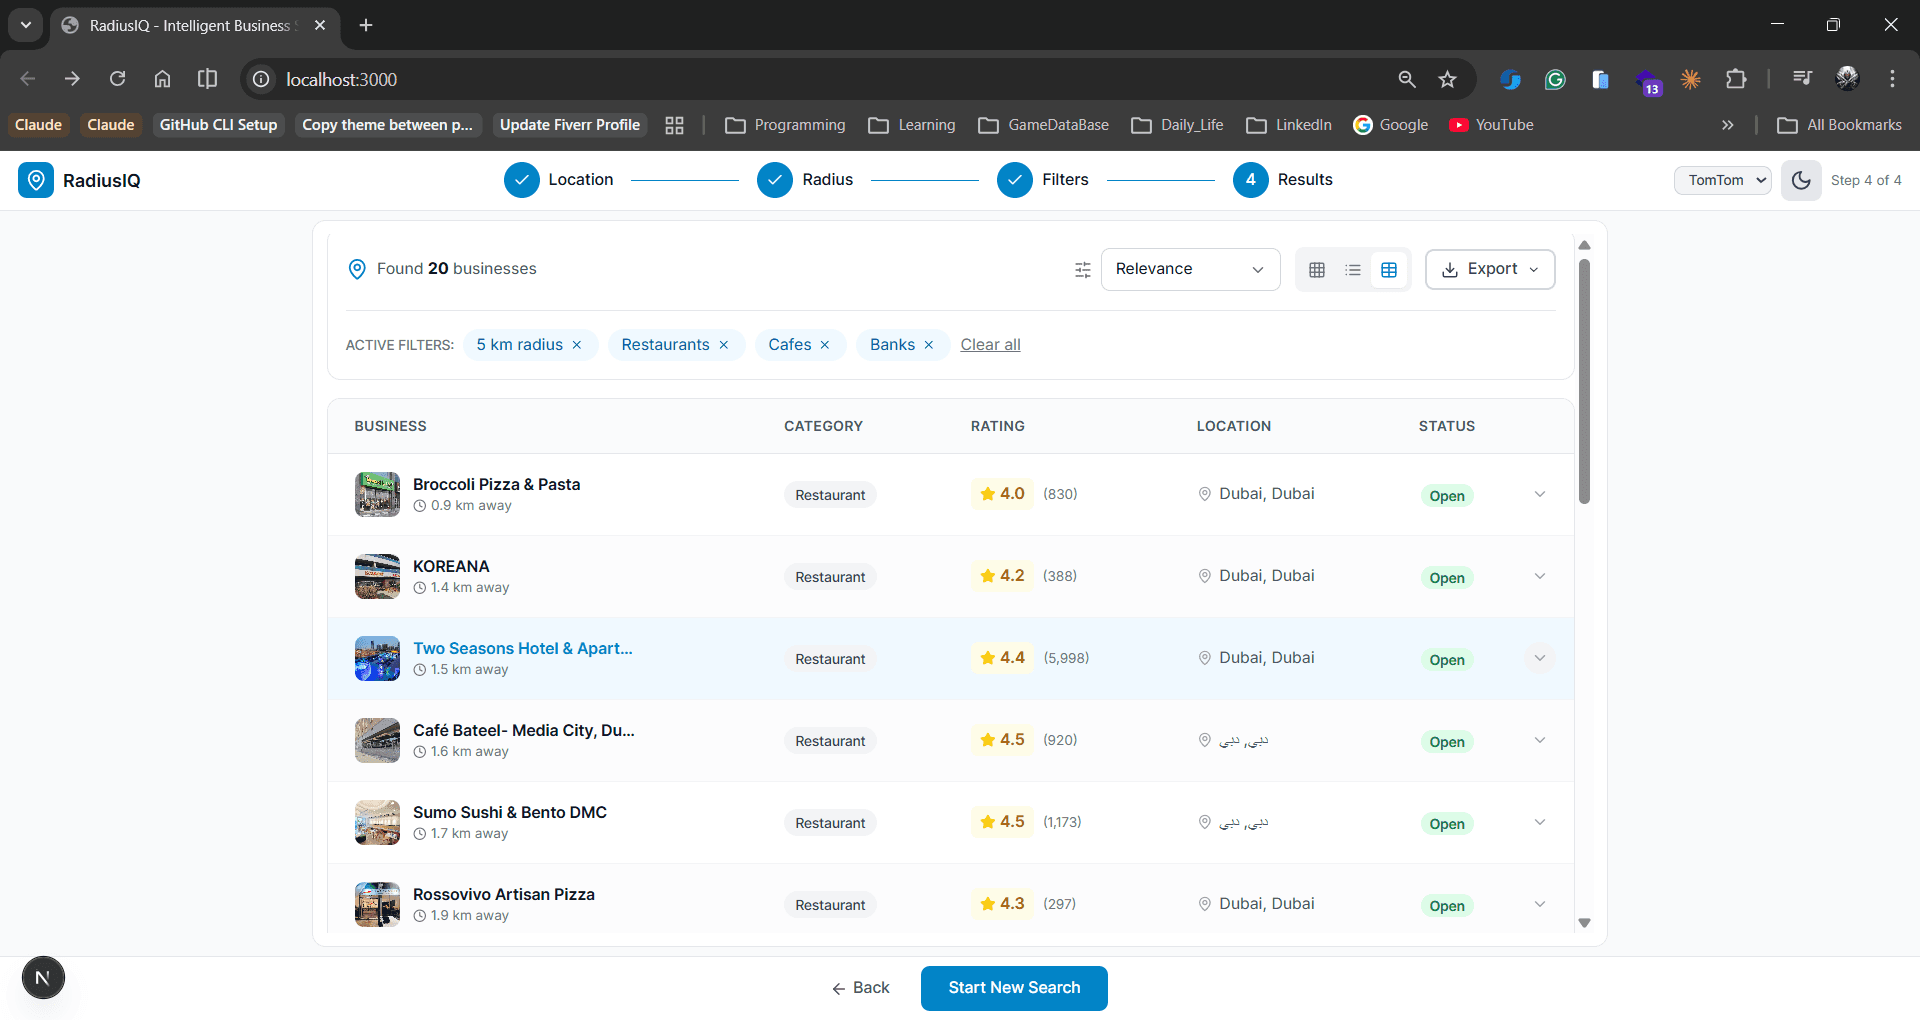Click the browser address bar
Screen dimensions: 1920x1020
820,79
